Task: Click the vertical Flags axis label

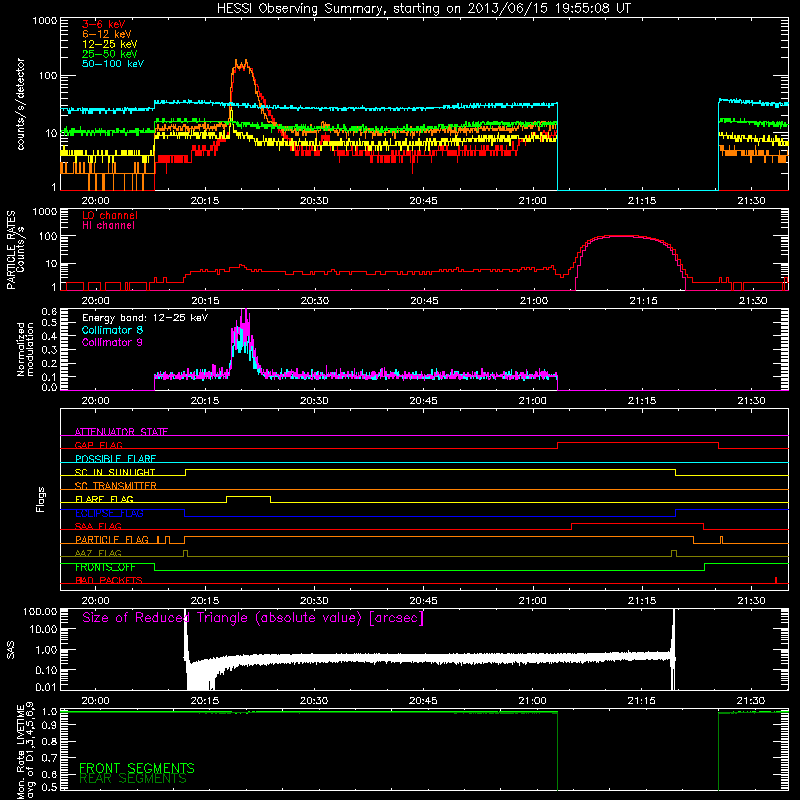Action: pyautogui.click(x=41, y=499)
